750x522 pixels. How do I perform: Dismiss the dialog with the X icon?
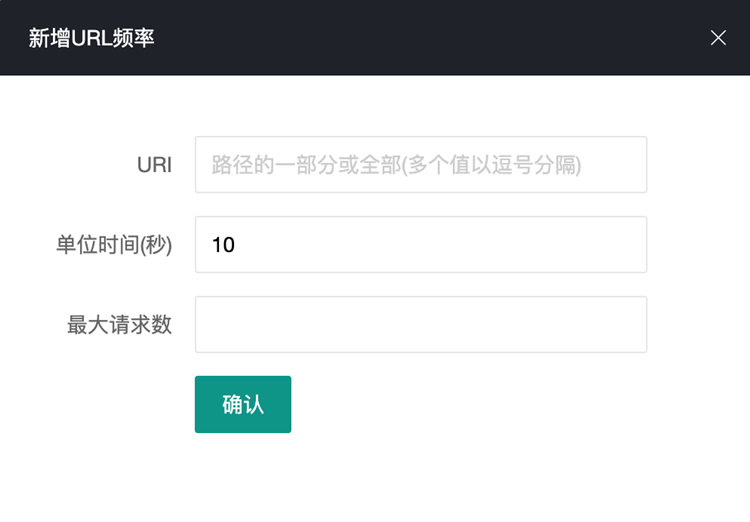click(718, 38)
